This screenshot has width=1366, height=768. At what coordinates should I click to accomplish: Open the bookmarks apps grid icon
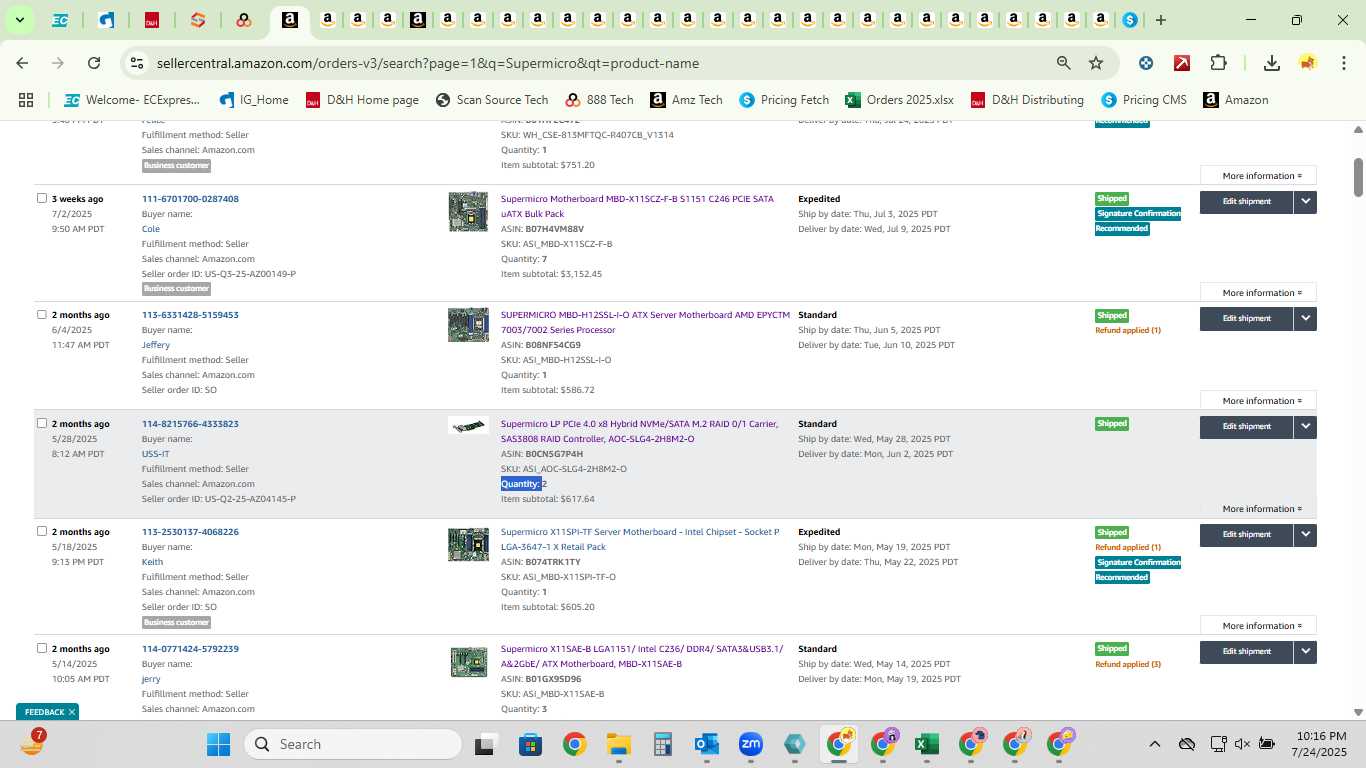pos(26,100)
